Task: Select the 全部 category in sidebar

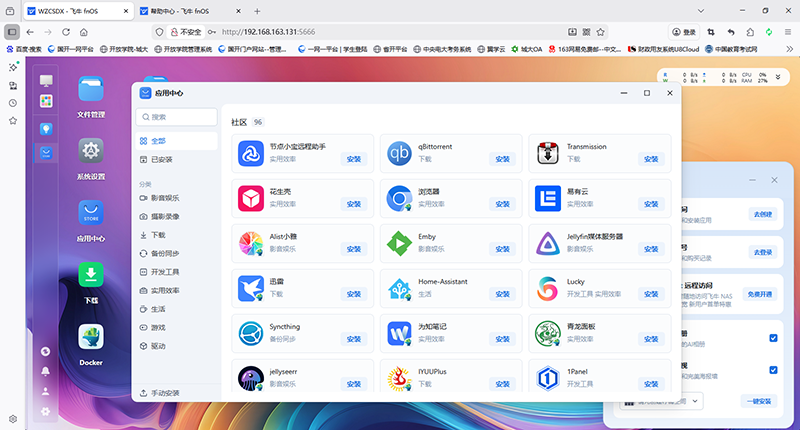Action: 177,141
